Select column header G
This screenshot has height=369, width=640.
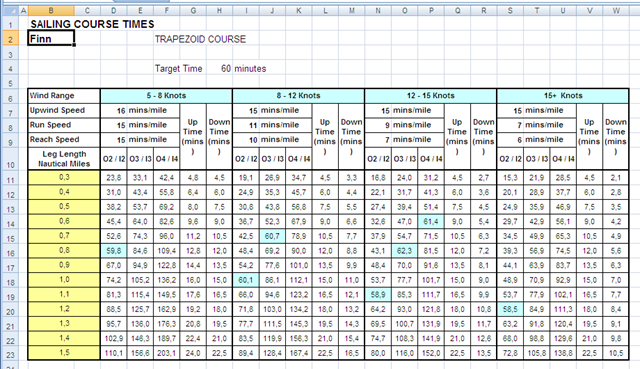tap(193, 11)
